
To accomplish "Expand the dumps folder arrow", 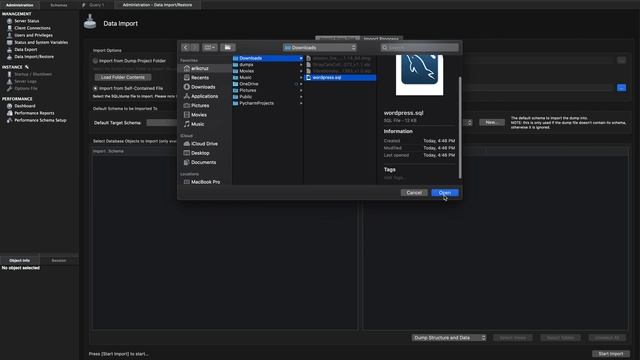I will 301,64.
